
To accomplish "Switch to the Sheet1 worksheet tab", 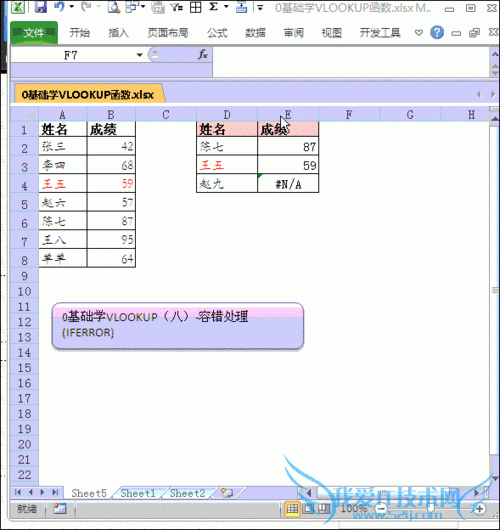I will [x=138, y=493].
